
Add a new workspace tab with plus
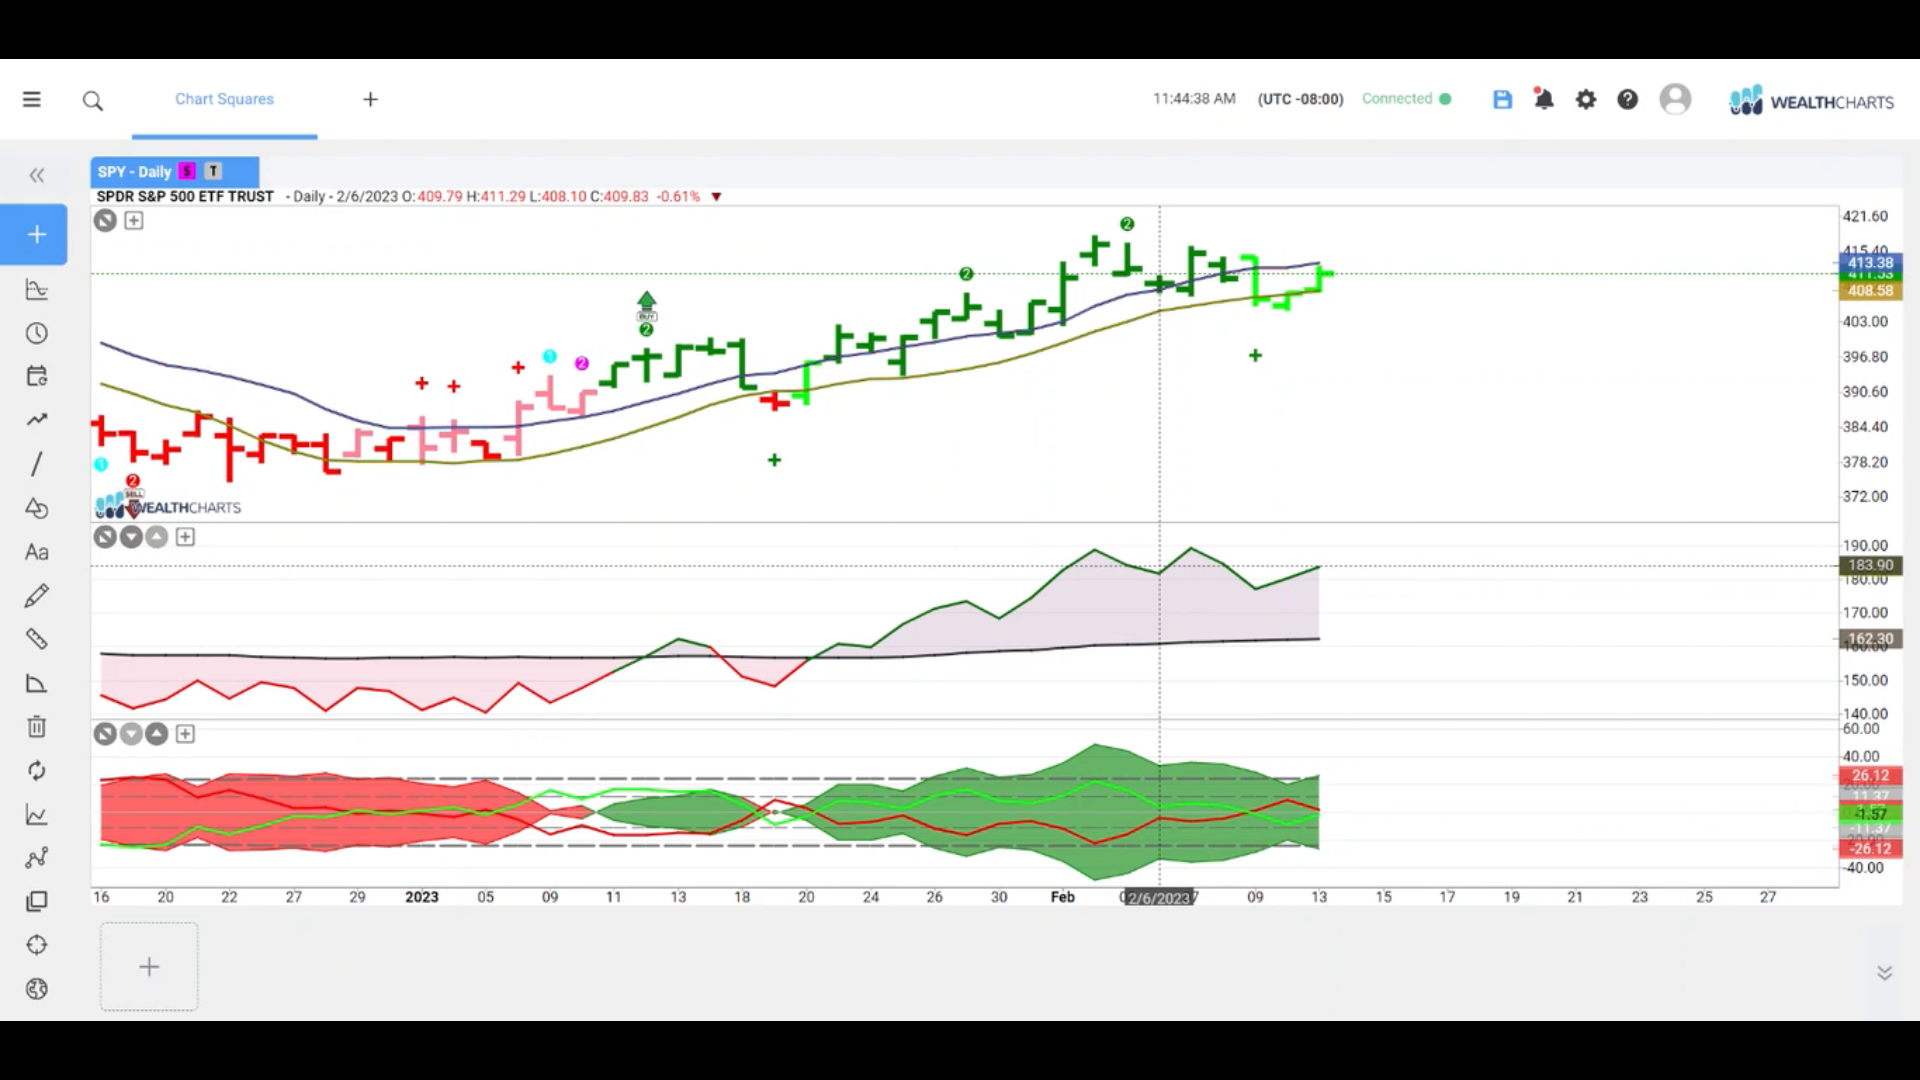click(x=370, y=99)
